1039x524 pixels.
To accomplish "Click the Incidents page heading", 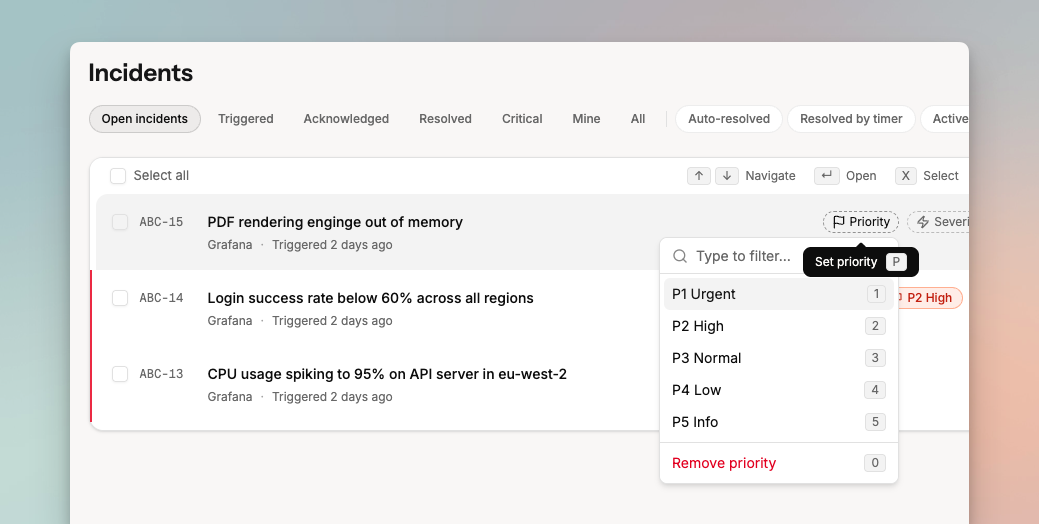I will click(x=140, y=73).
